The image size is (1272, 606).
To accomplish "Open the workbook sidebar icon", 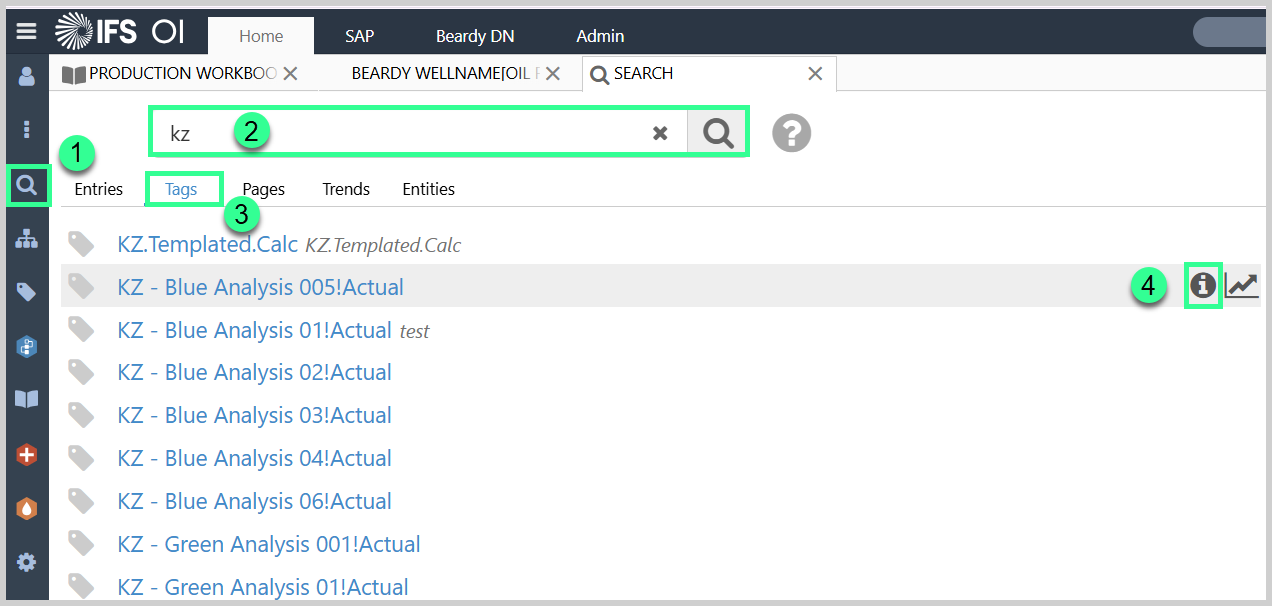I will (27, 400).
